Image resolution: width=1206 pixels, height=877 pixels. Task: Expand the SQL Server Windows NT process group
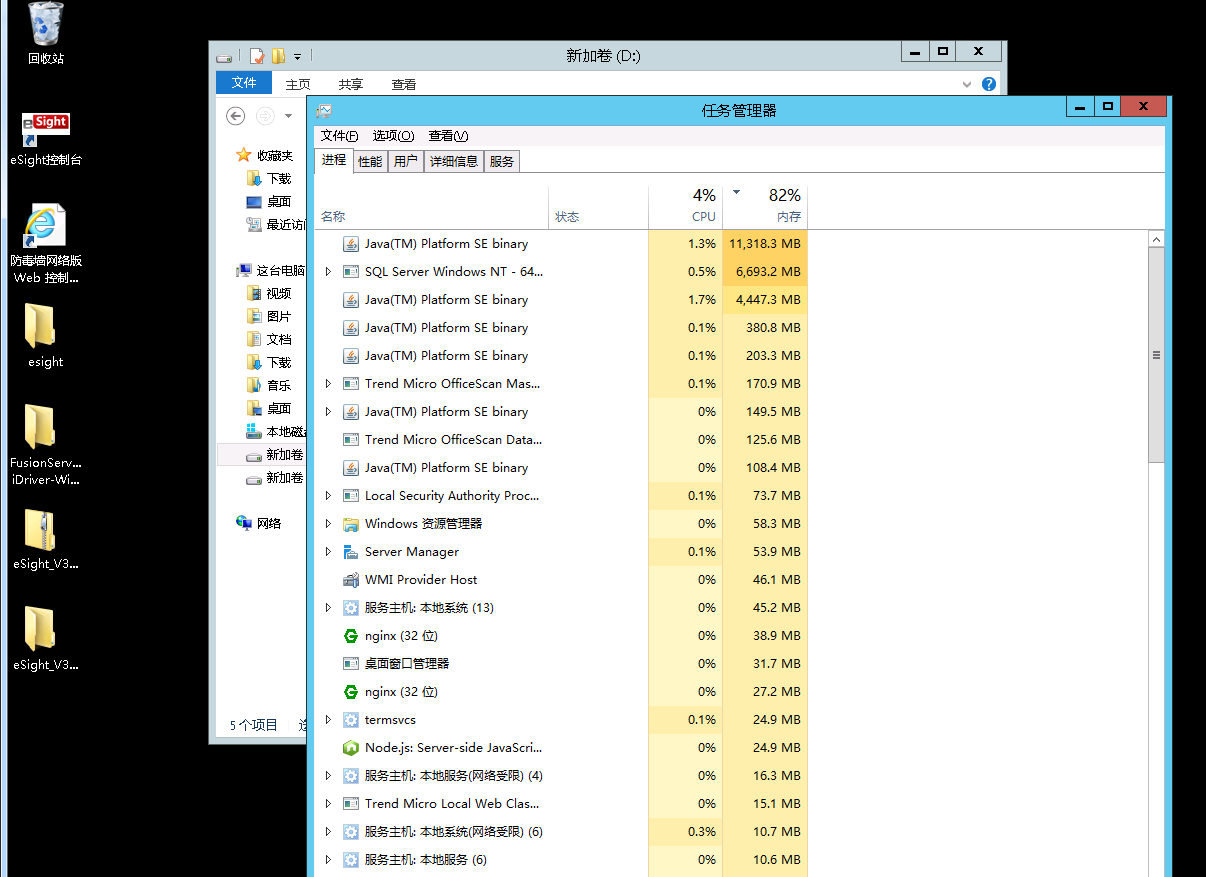pyautogui.click(x=328, y=272)
